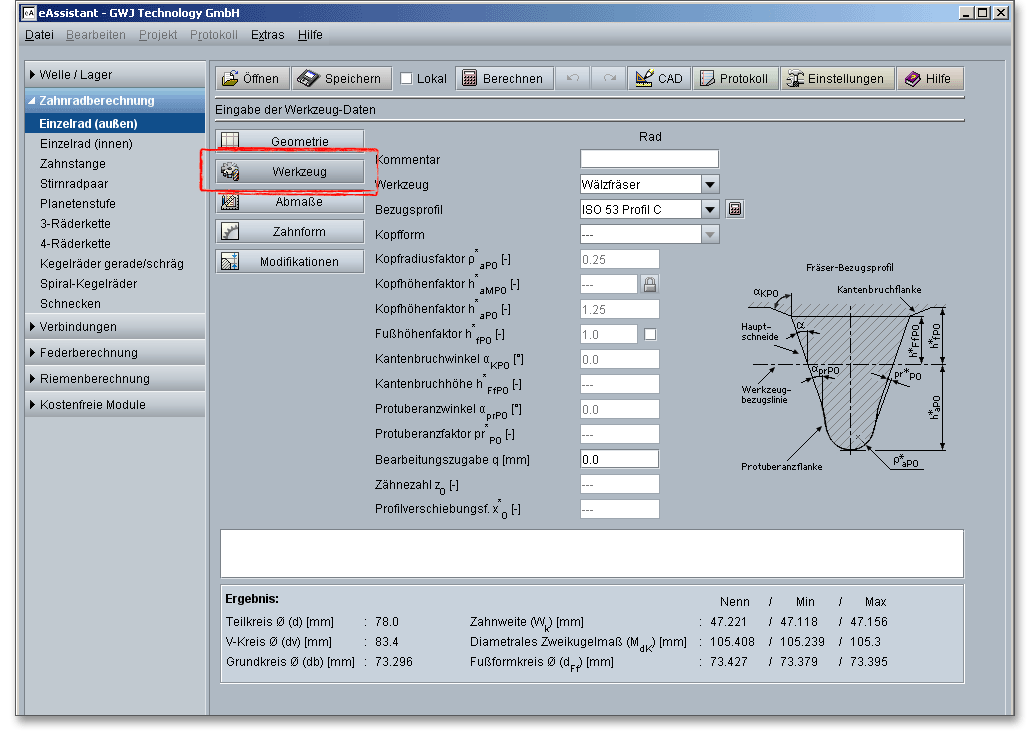Open Einstellungen settings in toolbar
The height and width of the screenshot is (731, 1030).
pyautogui.click(x=837, y=79)
